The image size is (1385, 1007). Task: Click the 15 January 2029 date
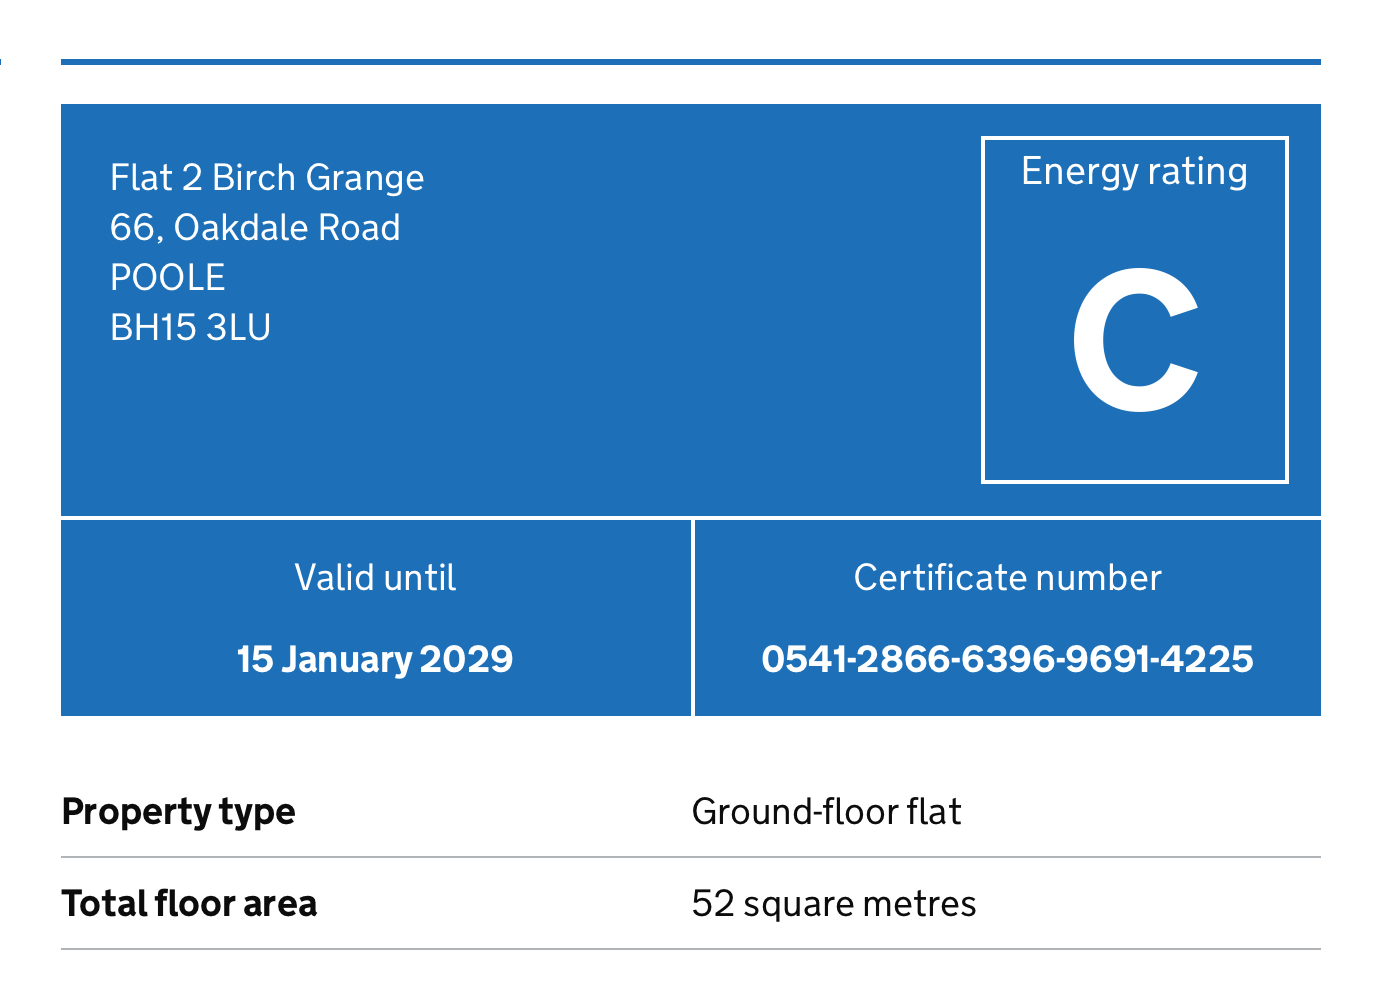tap(375, 659)
